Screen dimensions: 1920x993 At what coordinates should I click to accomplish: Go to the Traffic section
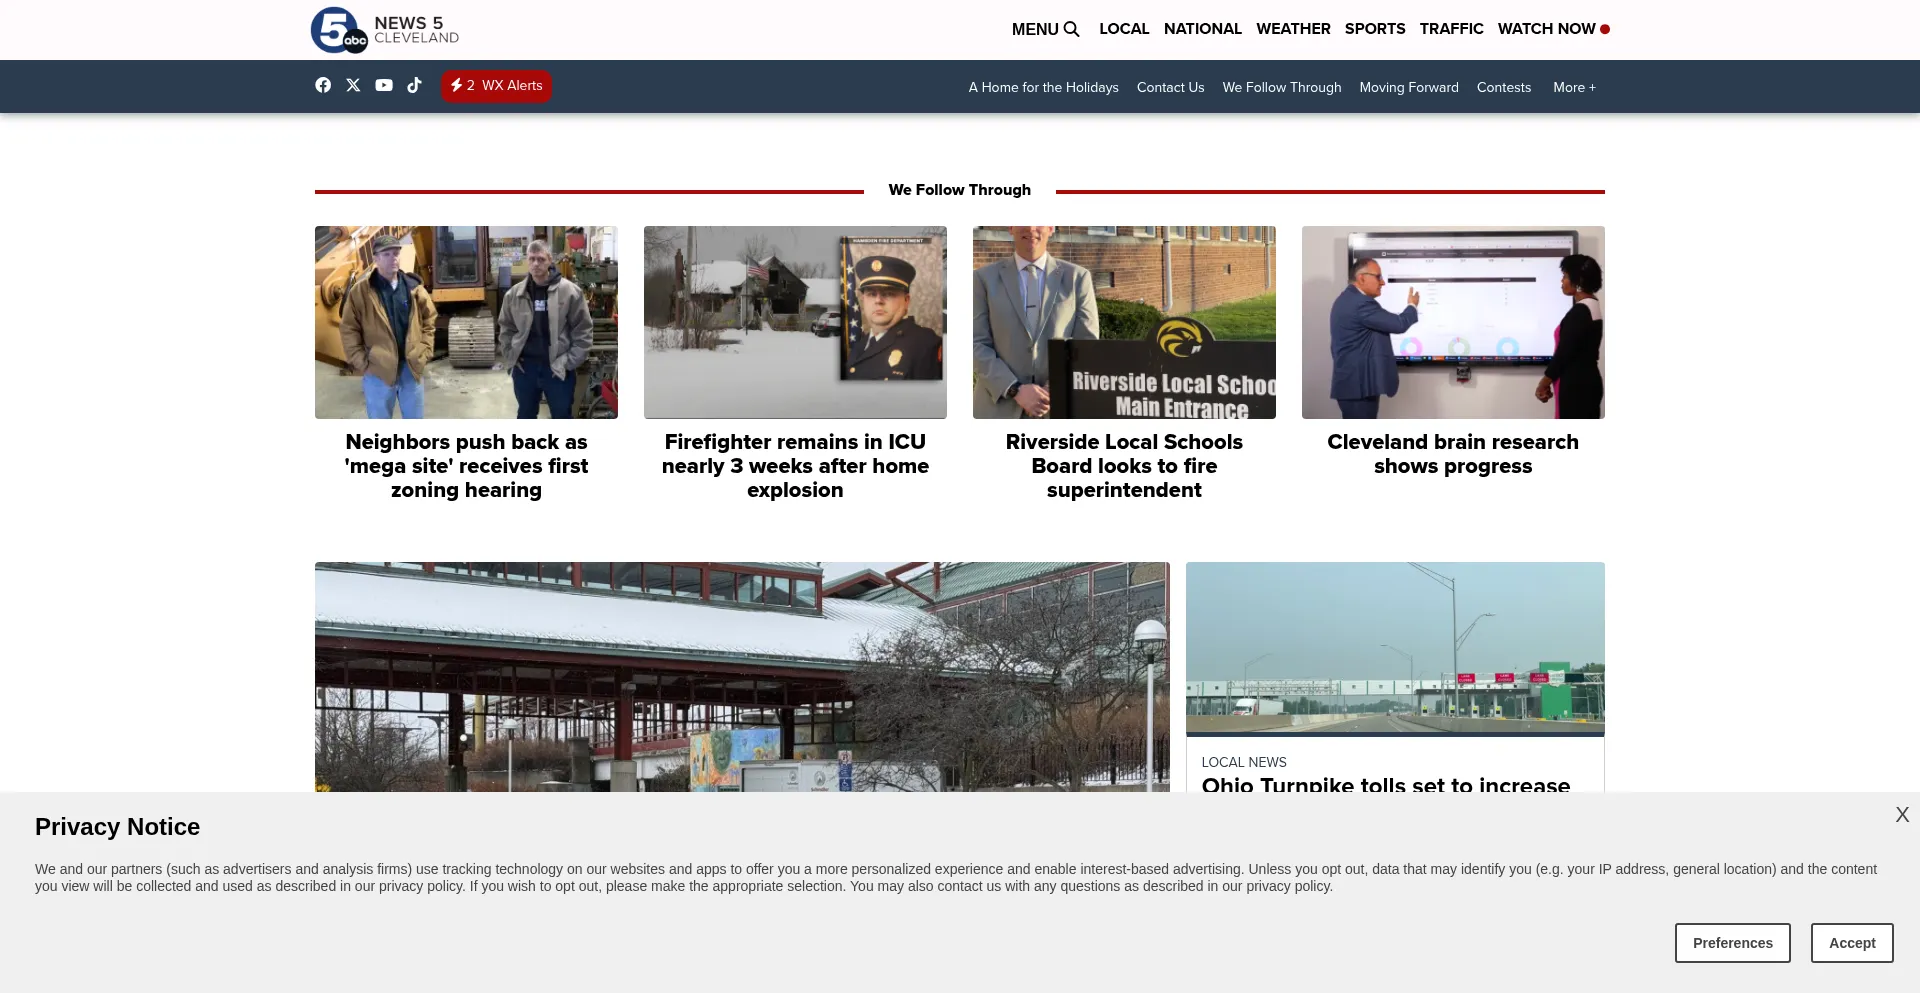pos(1451,29)
